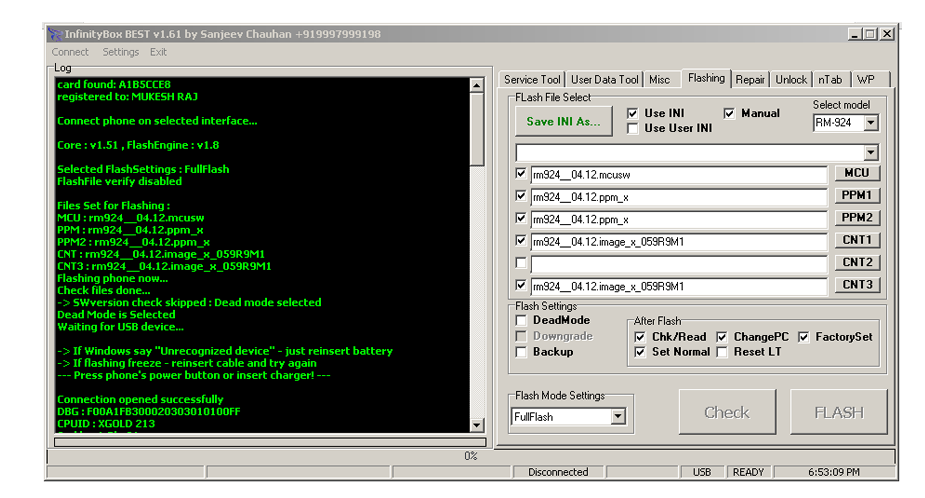Enable the Backup checkbox

coord(521,352)
